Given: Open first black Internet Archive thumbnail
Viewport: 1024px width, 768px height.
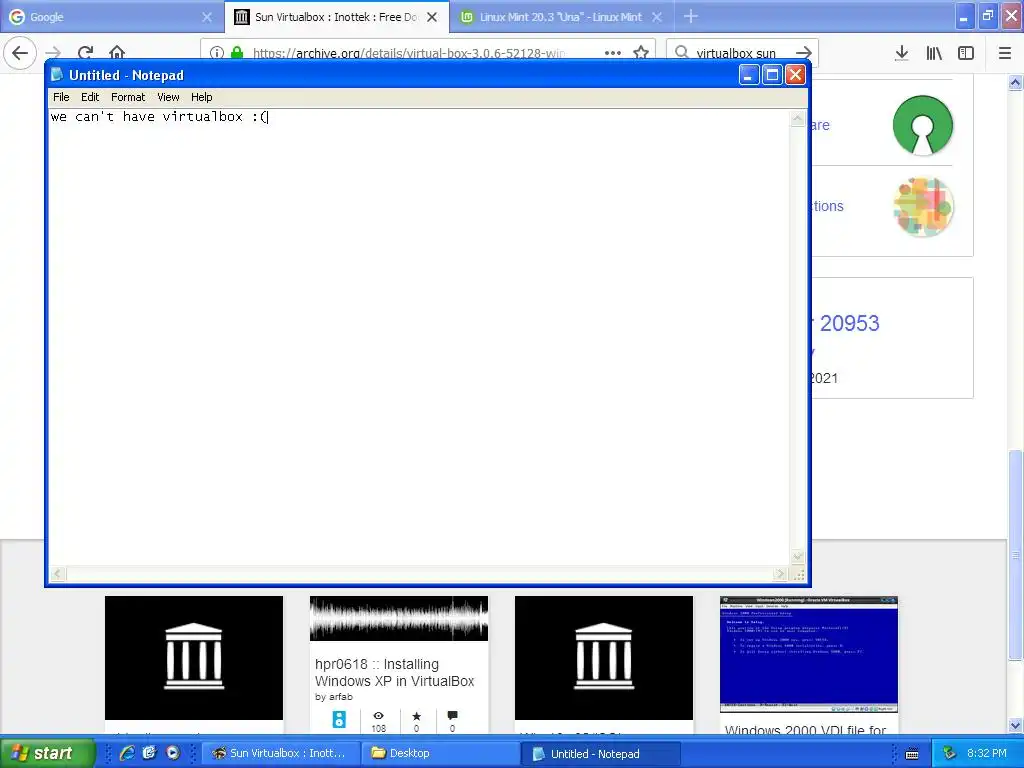Looking at the screenshot, I should pos(194,658).
